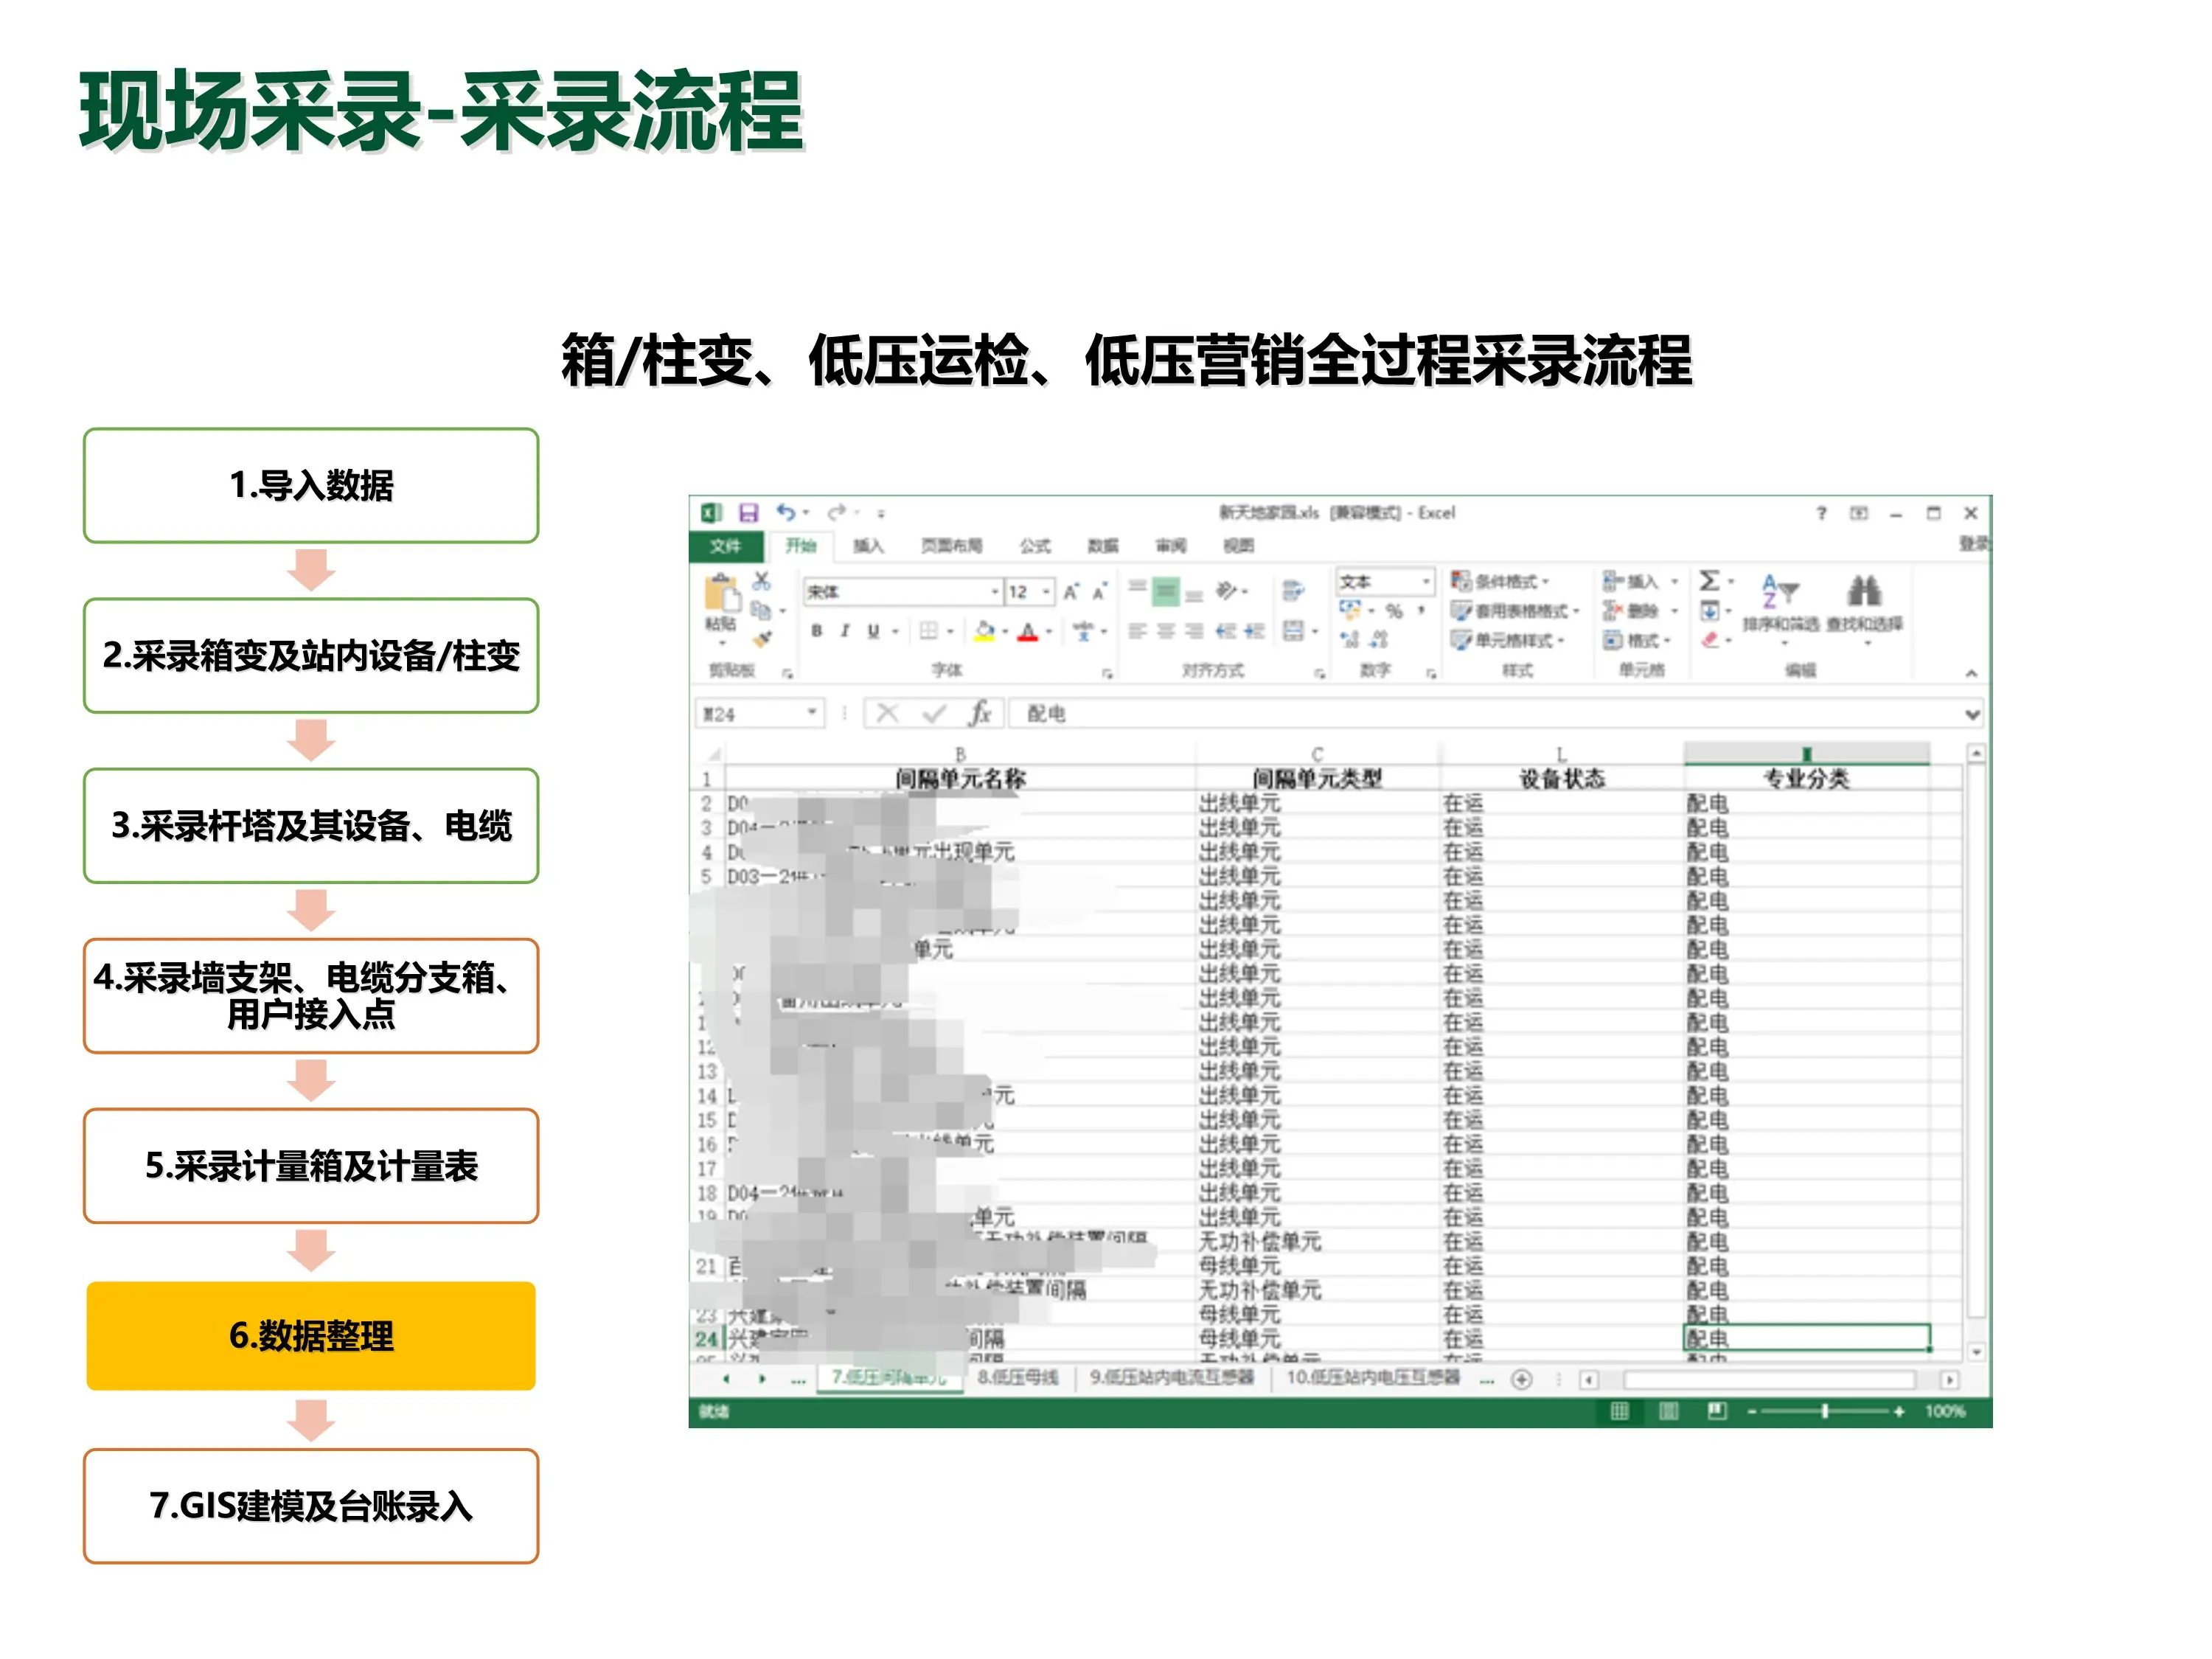
Task: Toggle align text left
Action: click(1137, 631)
